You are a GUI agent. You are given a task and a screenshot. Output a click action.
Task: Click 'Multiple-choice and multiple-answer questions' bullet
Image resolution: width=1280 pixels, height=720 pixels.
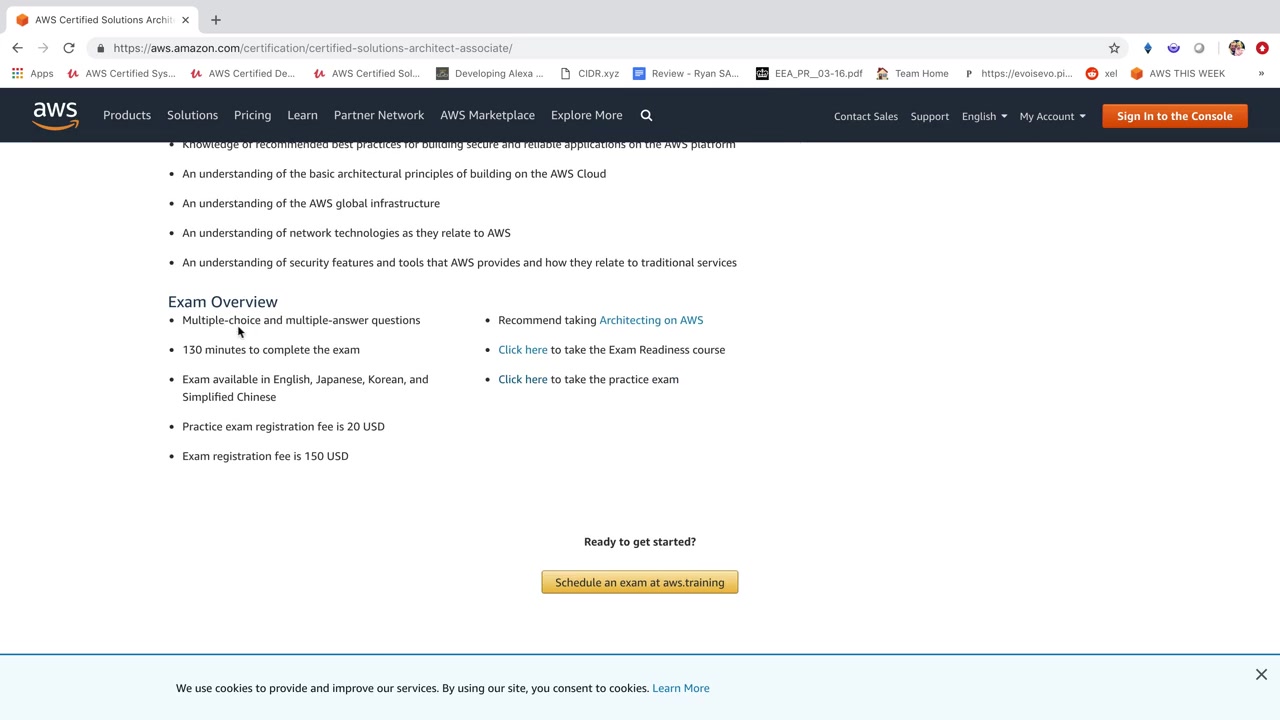click(x=301, y=320)
